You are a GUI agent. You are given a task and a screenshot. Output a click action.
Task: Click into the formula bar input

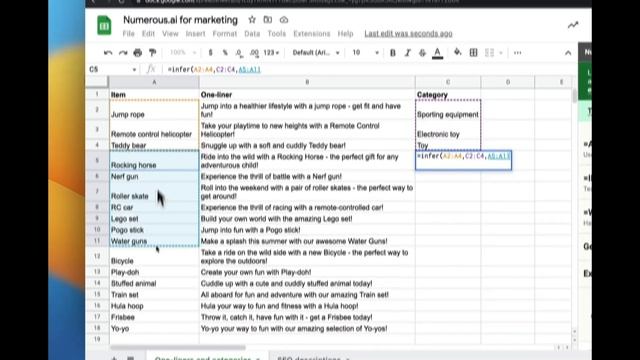click(x=367, y=69)
